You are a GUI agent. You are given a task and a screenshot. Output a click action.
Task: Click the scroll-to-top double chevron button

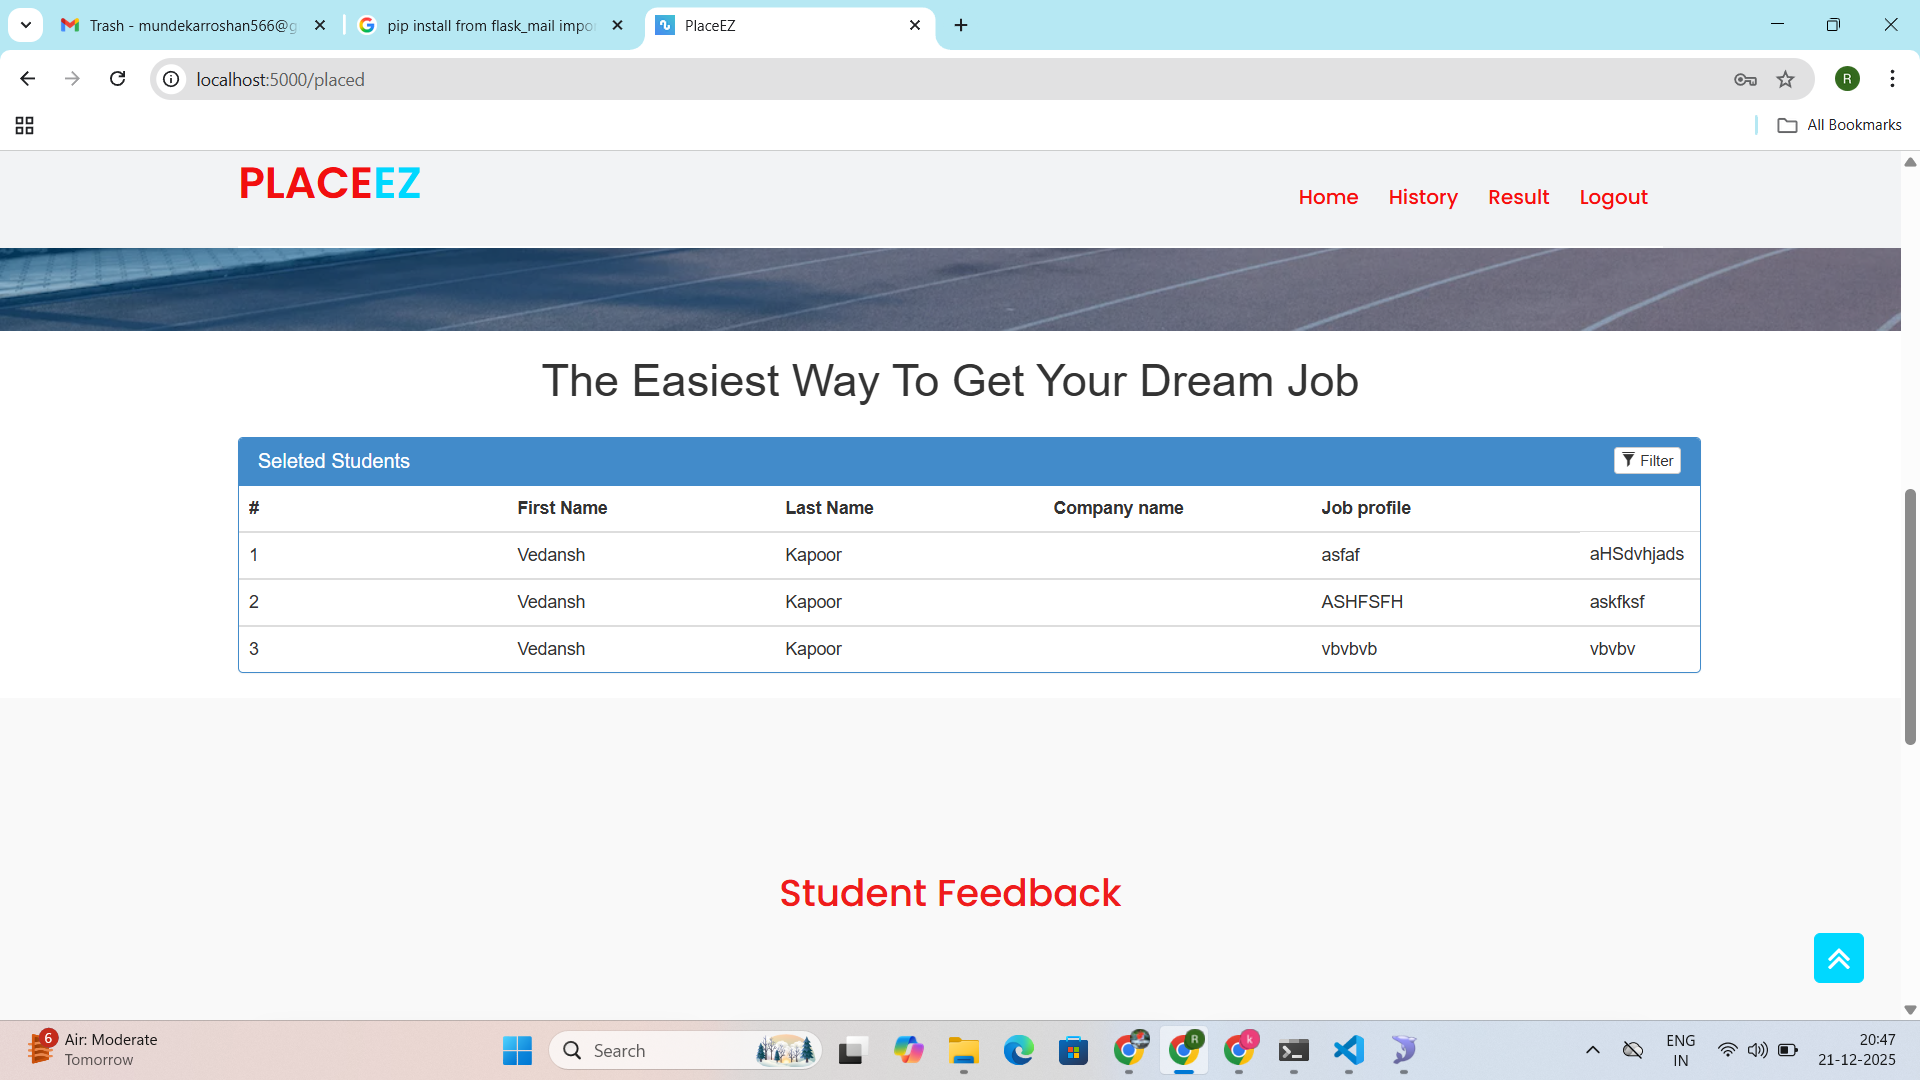click(1838, 958)
